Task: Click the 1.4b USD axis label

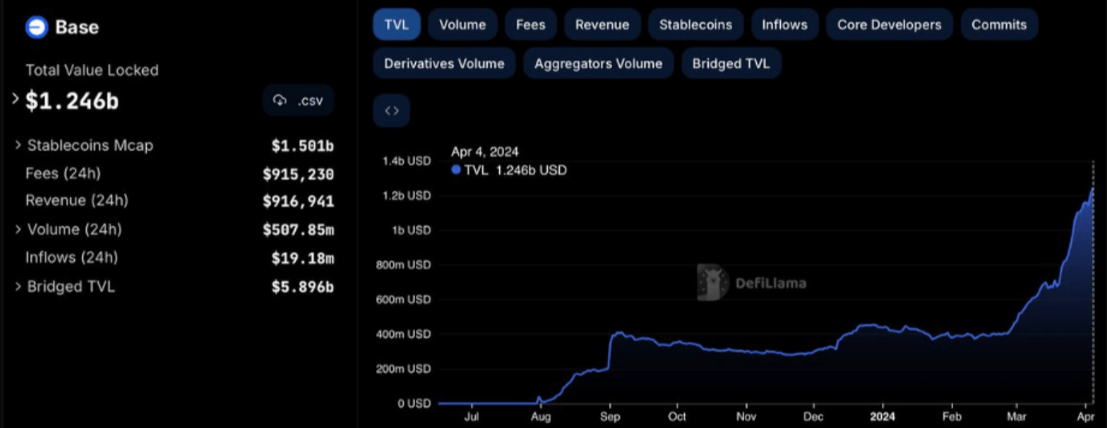Action: click(x=406, y=161)
